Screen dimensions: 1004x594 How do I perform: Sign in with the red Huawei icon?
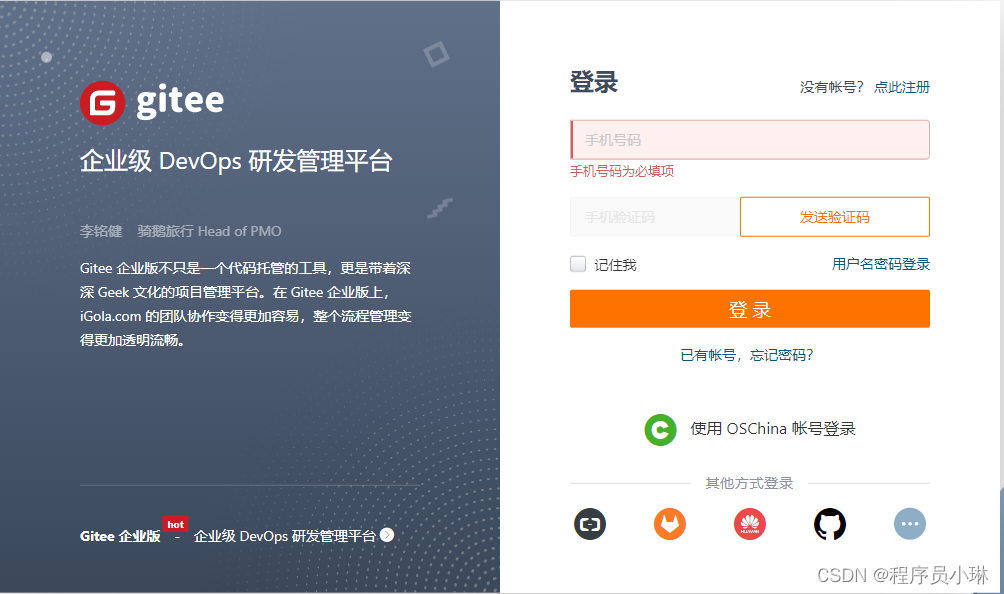point(750,524)
